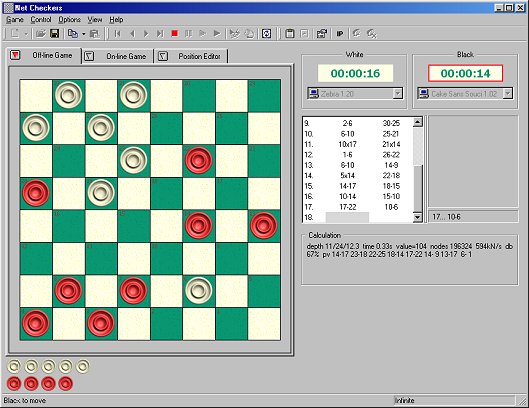Click the flip board icon
This screenshot has height=408, width=529.
pos(267,33)
